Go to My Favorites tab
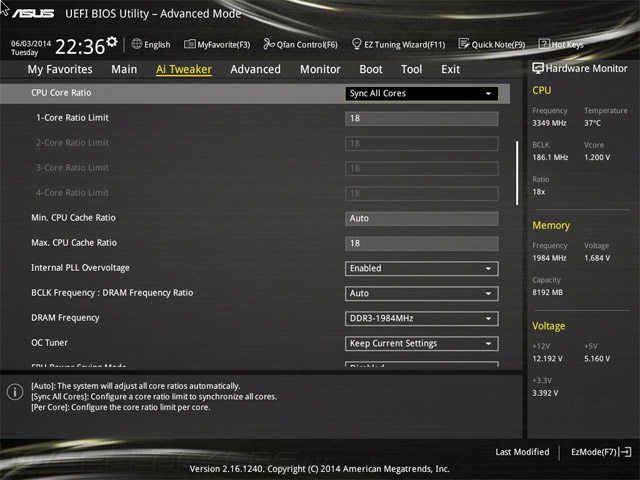Viewport: 640px width, 480px height. click(x=60, y=69)
